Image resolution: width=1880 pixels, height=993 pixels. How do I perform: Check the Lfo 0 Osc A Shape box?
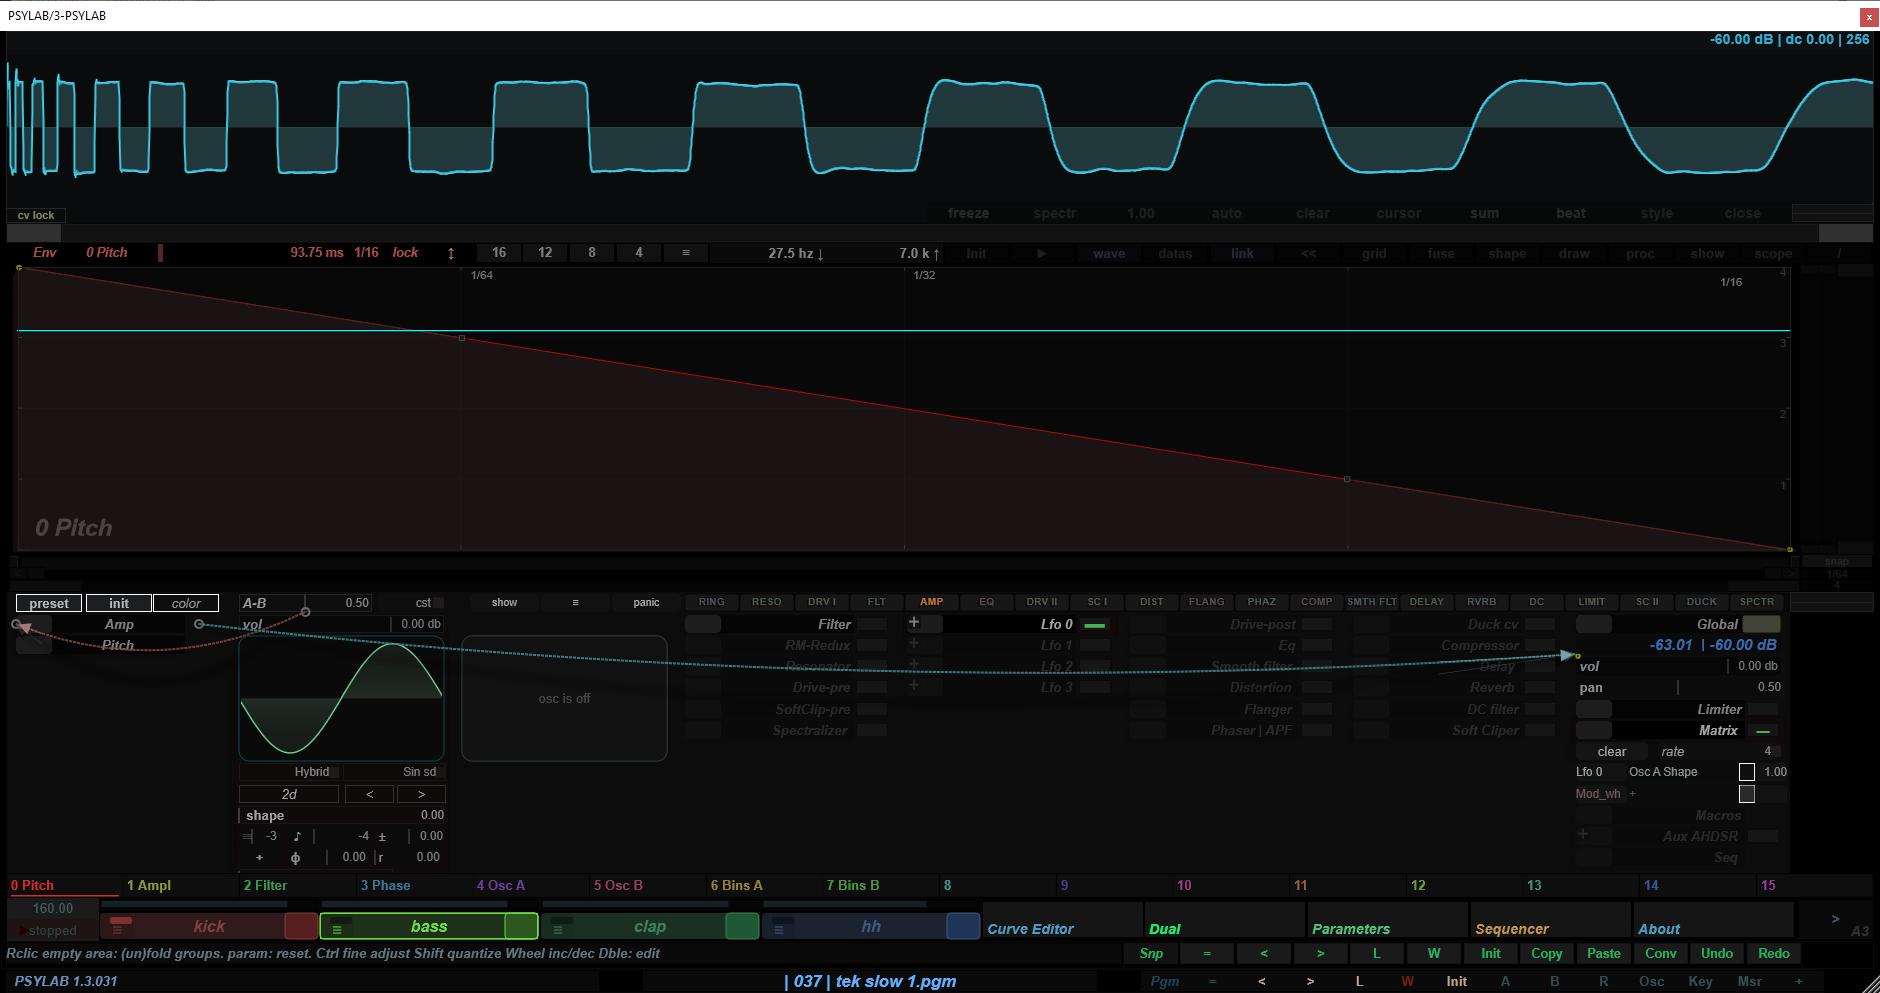click(x=1746, y=772)
